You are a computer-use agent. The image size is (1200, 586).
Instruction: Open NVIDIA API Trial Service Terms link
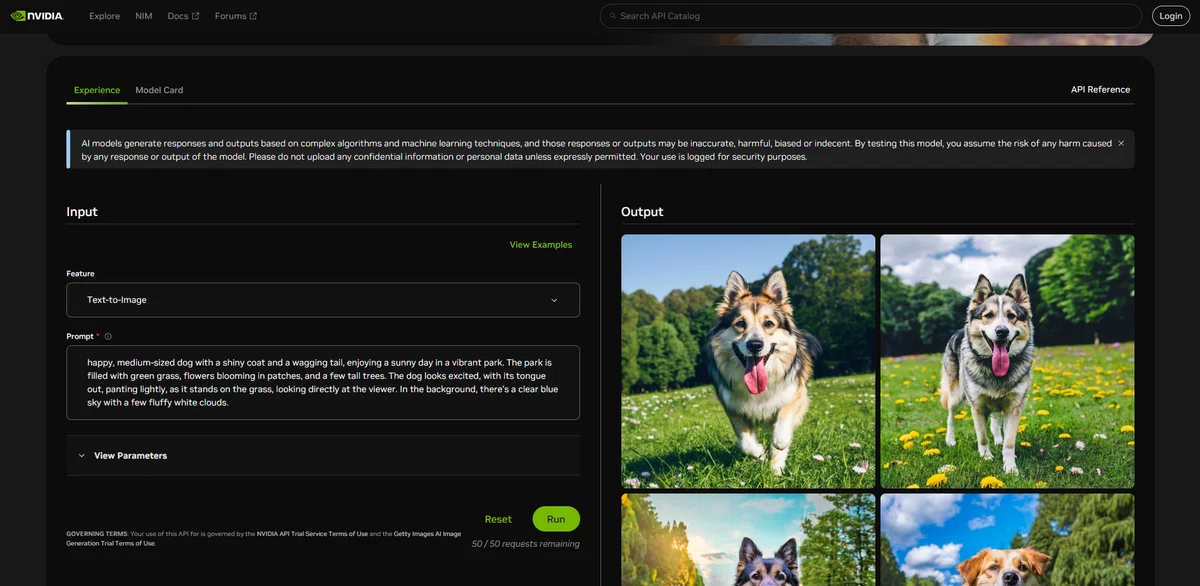click(312, 534)
